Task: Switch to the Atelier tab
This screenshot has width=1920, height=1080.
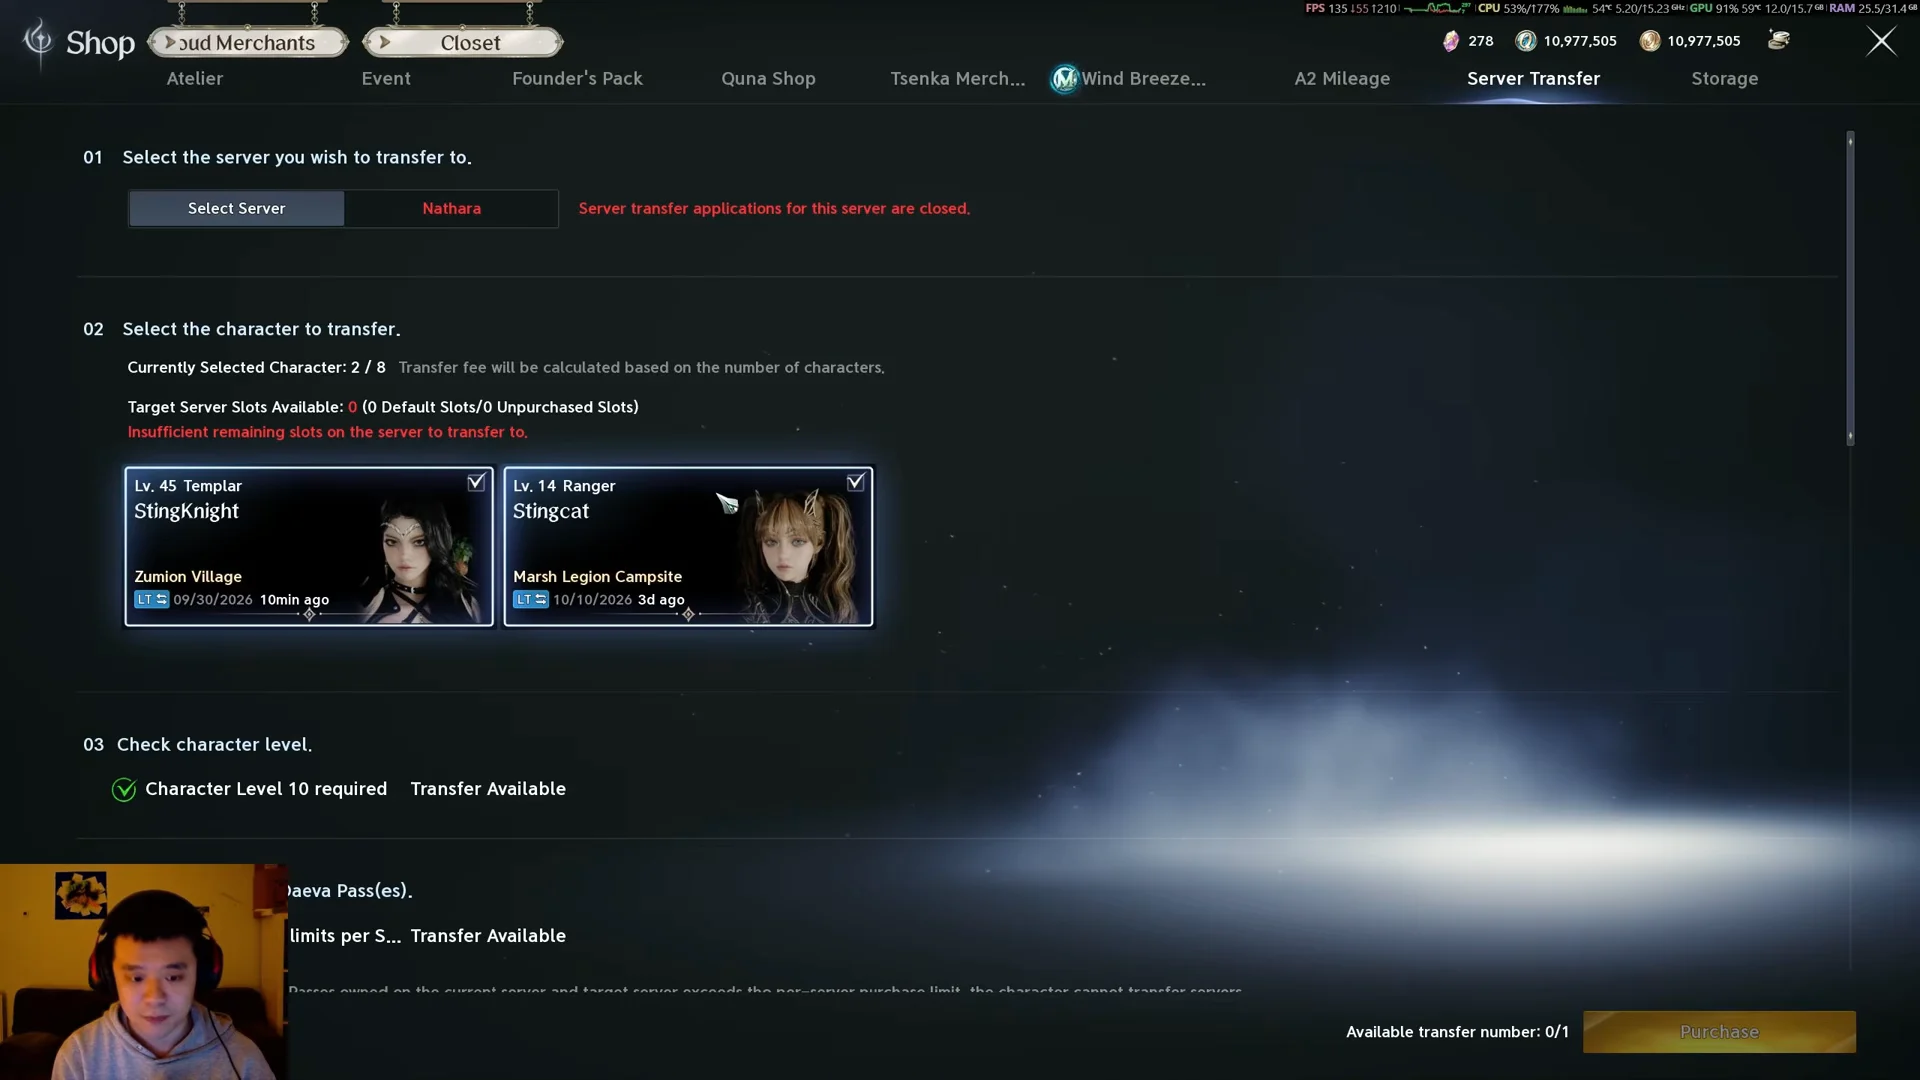Action: click(195, 79)
